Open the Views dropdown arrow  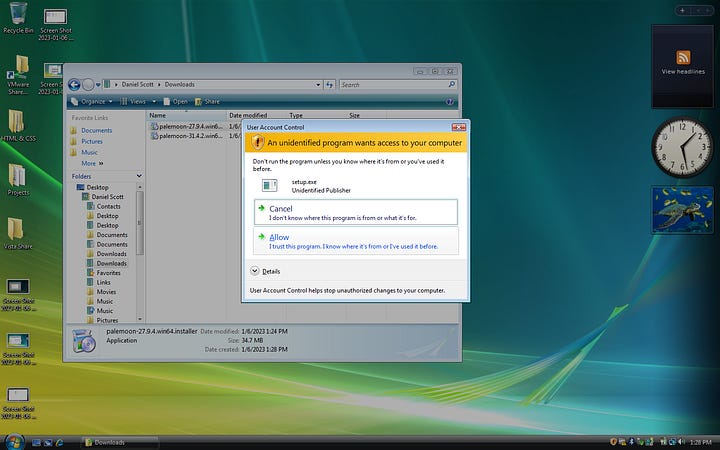(x=154, y=101)
